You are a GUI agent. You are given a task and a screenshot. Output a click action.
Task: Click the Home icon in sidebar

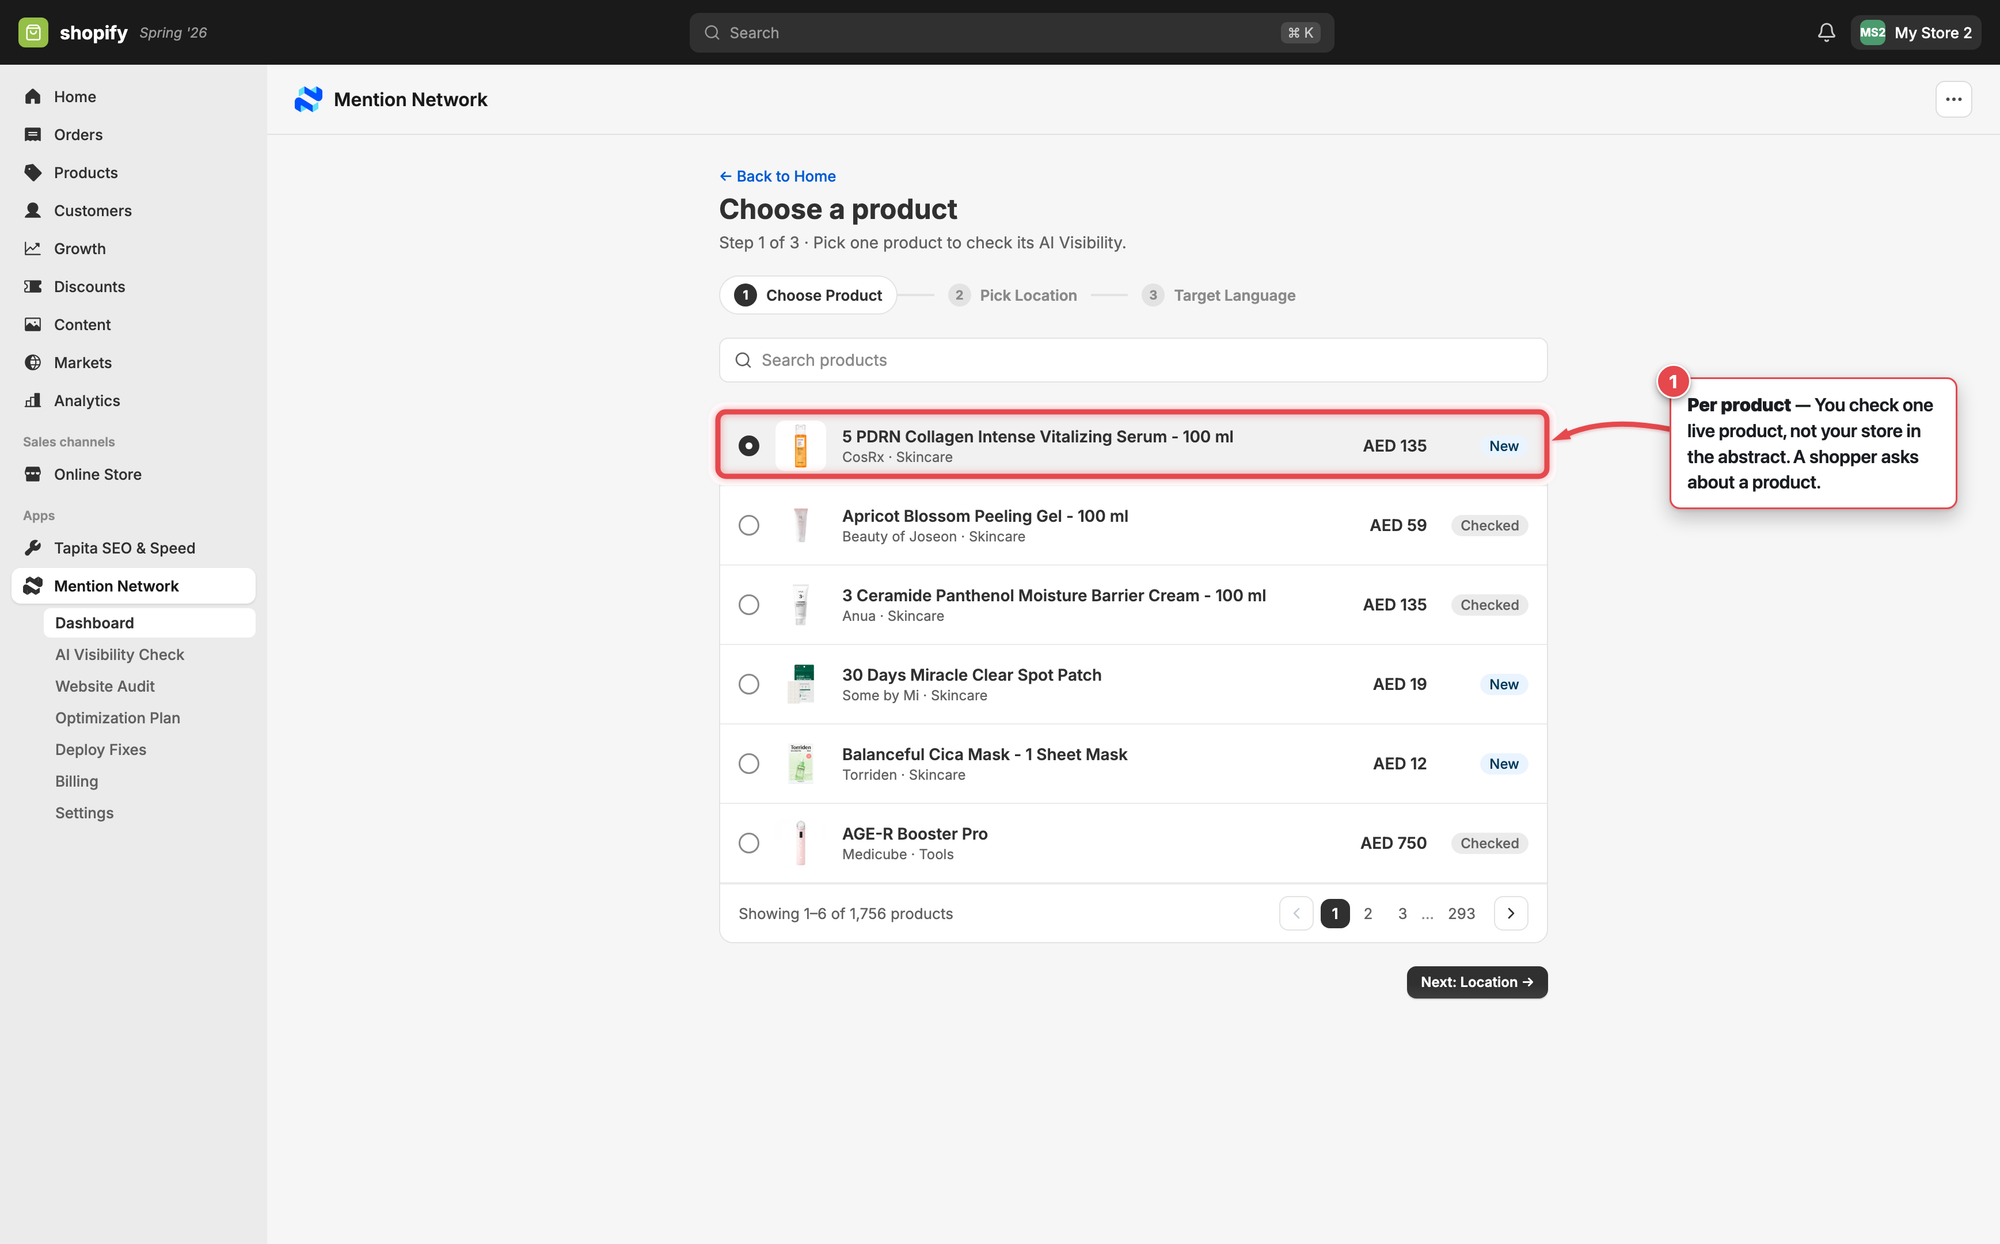pos(33,96)
